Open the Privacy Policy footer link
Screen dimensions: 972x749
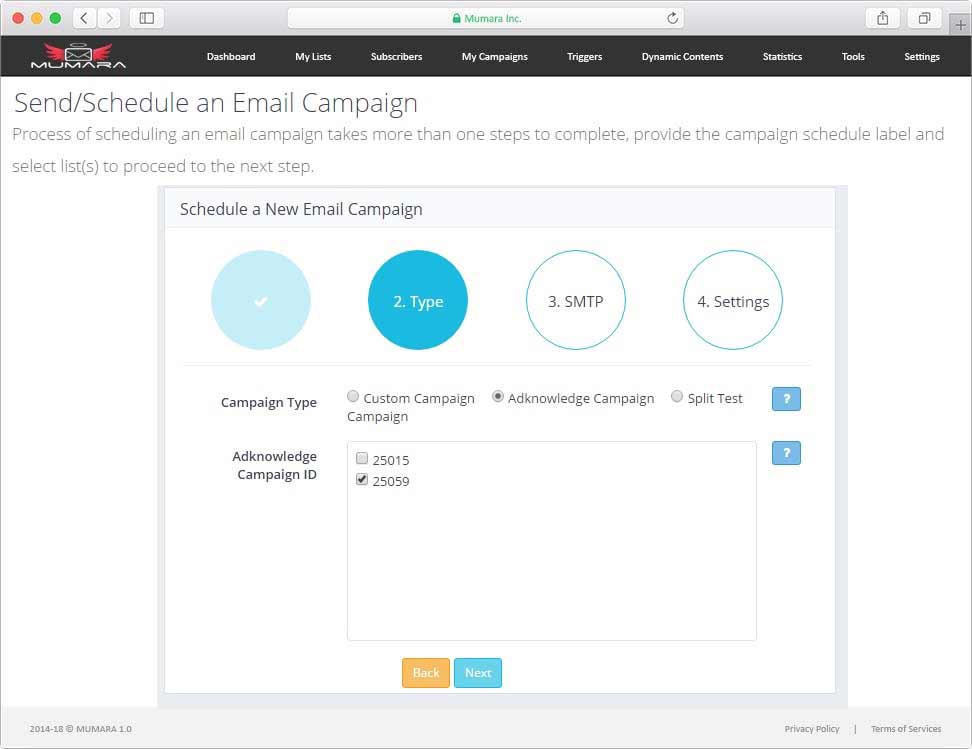(812, 729)
